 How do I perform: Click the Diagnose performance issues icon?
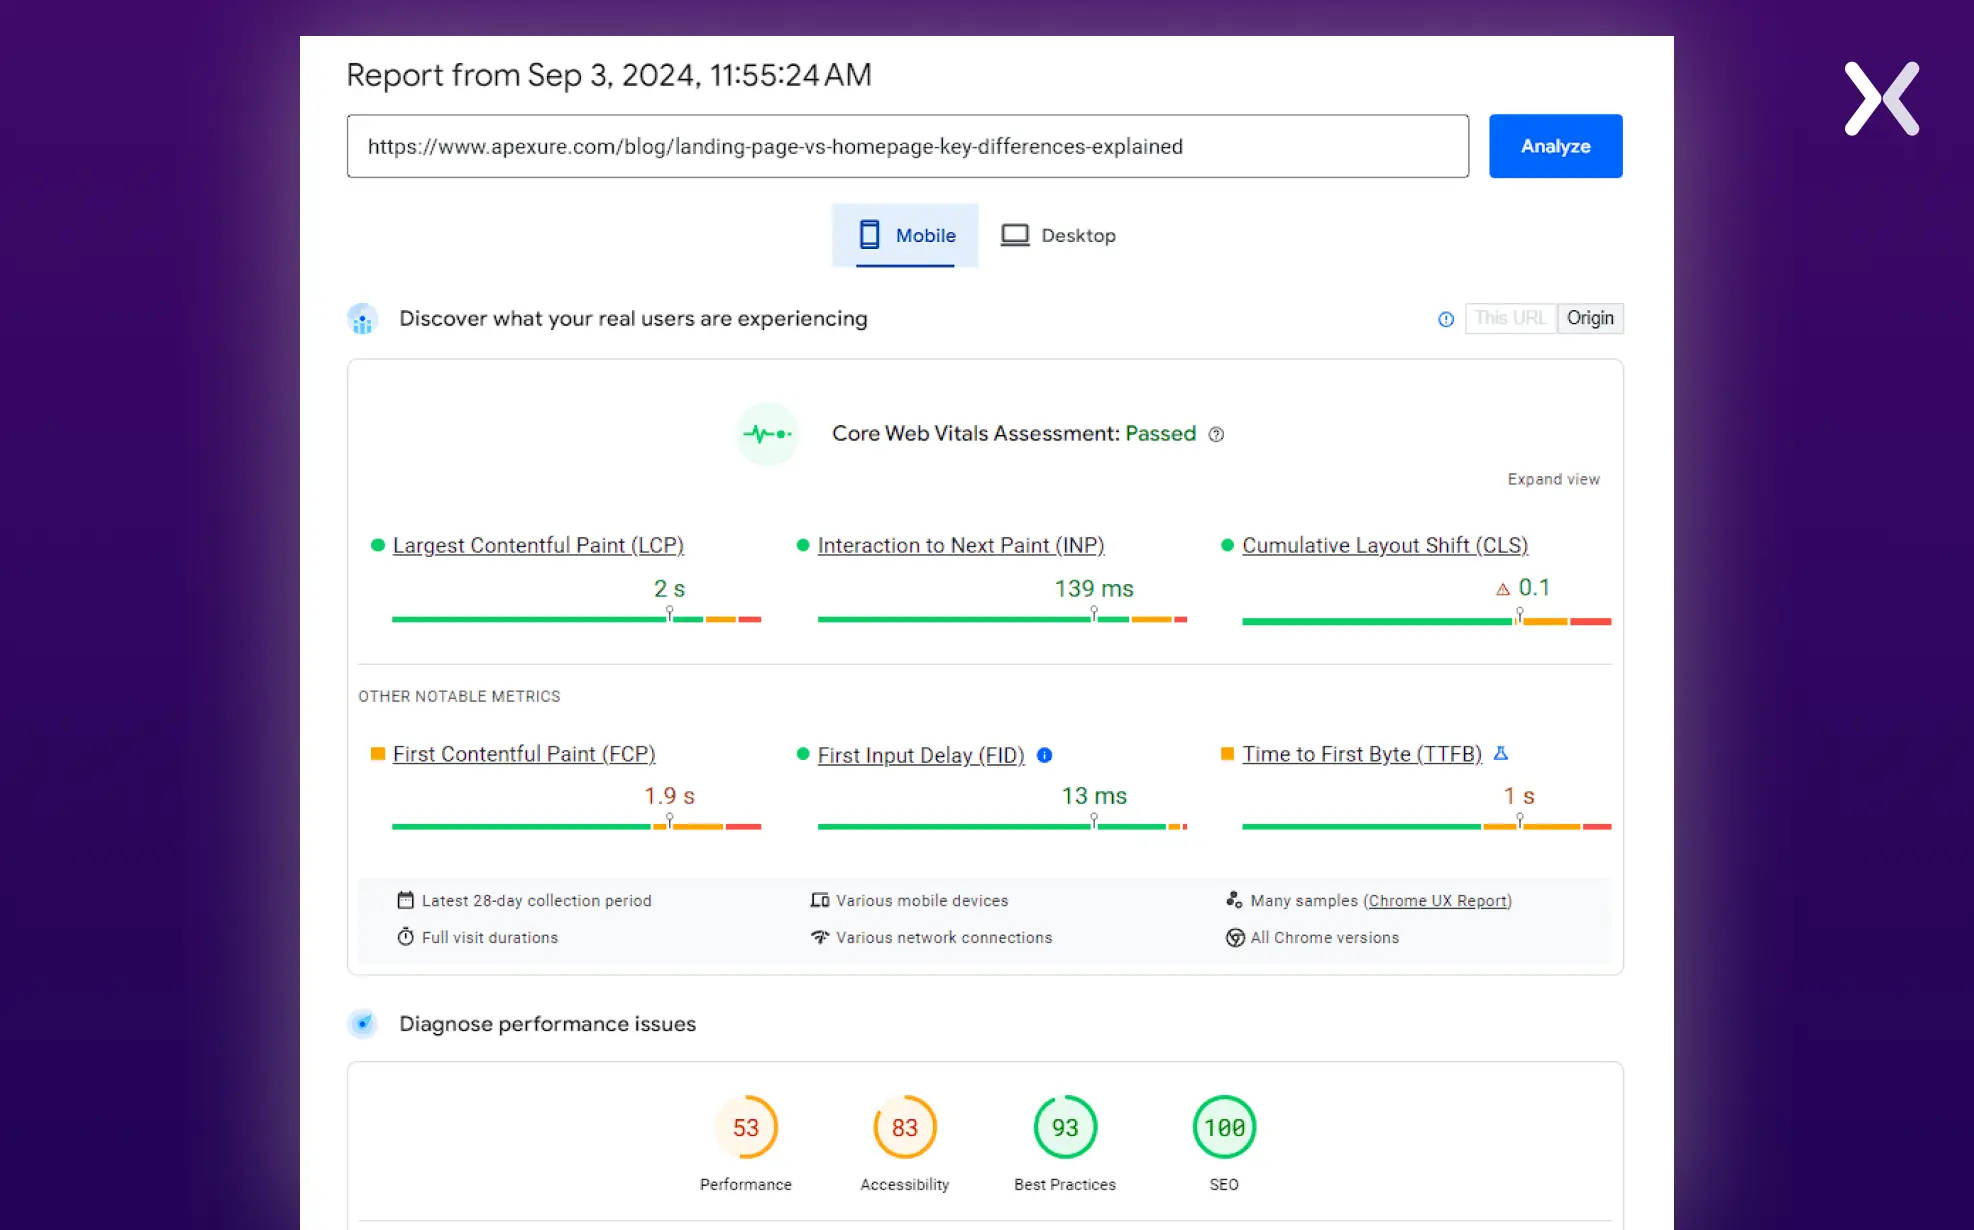point(362,1024)
